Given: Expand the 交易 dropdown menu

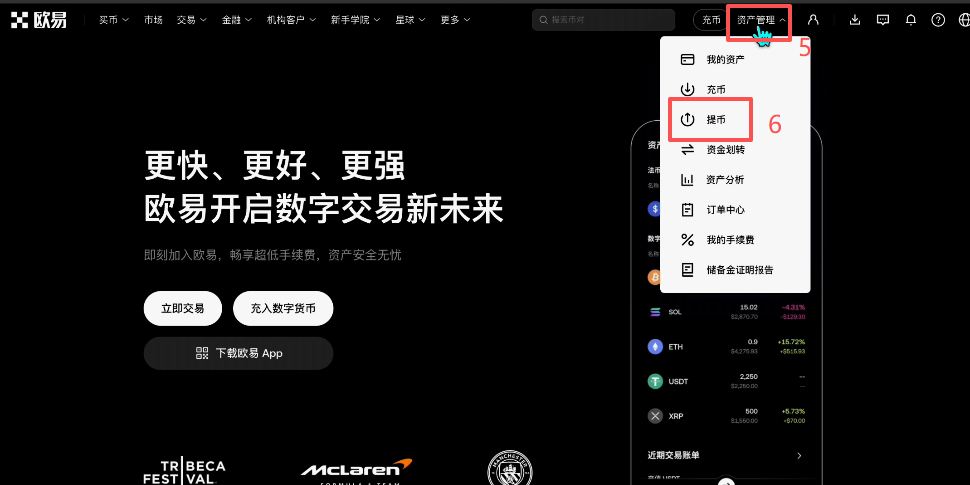Looking at the screenshot, I should (x=191, y=20).
